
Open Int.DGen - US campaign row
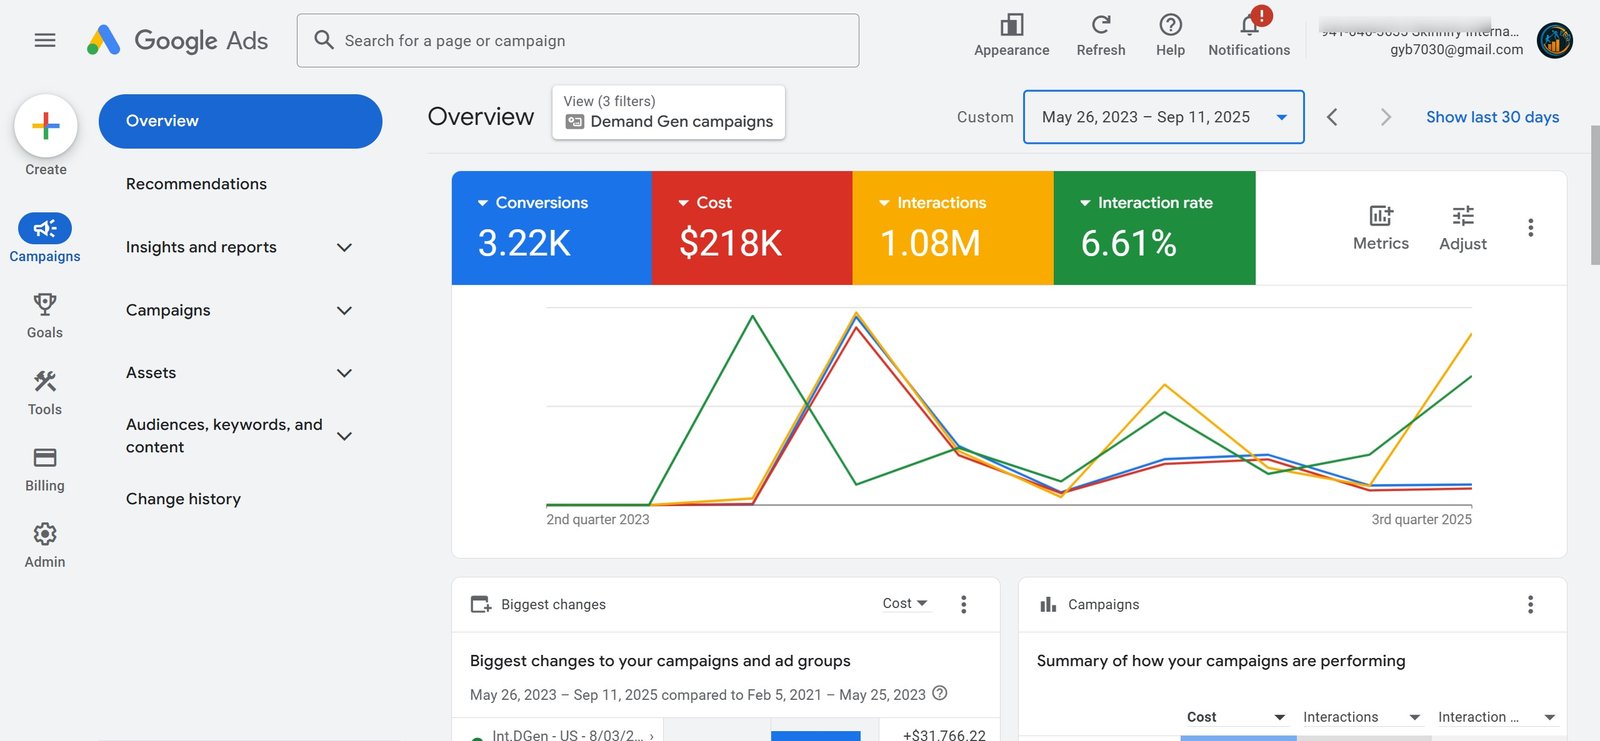(566, 734)
